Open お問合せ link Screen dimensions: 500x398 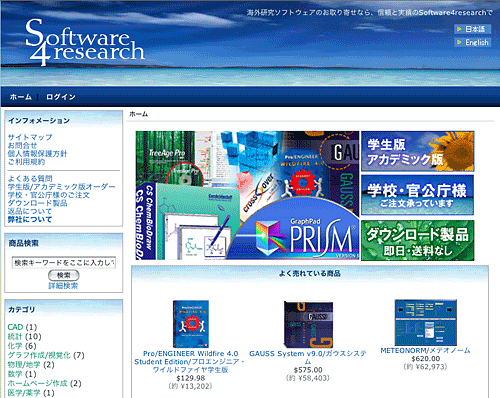click(22, 145)
